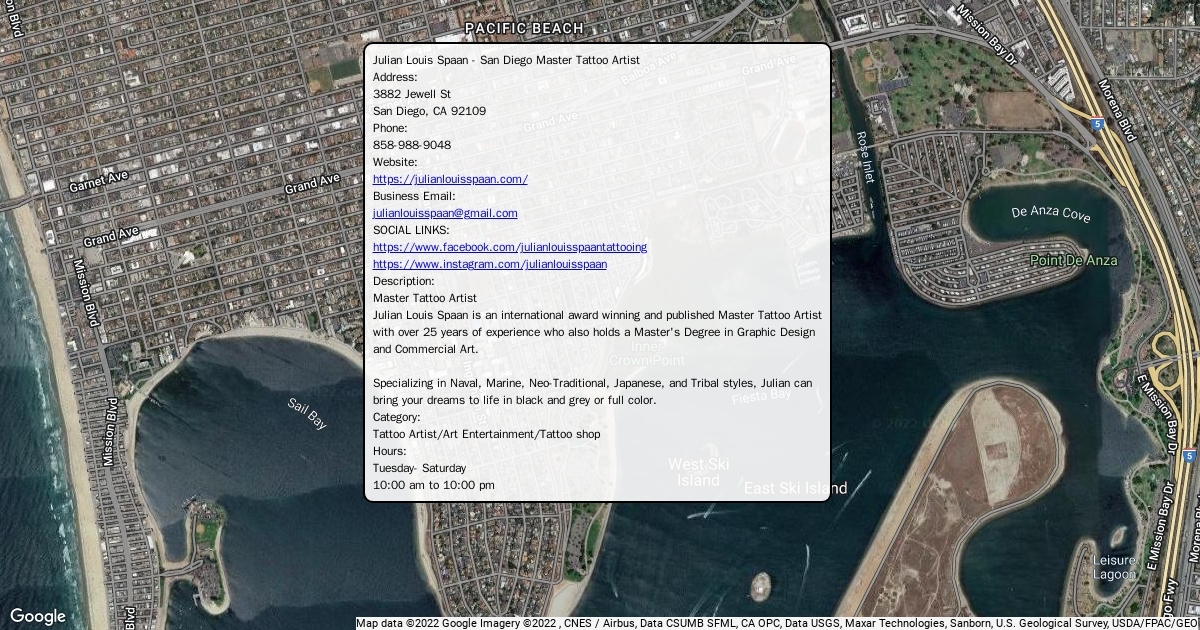Open the Instagram julianlouisspaan link
Viewport: 1200px width, 630px height.
point(489,264)
